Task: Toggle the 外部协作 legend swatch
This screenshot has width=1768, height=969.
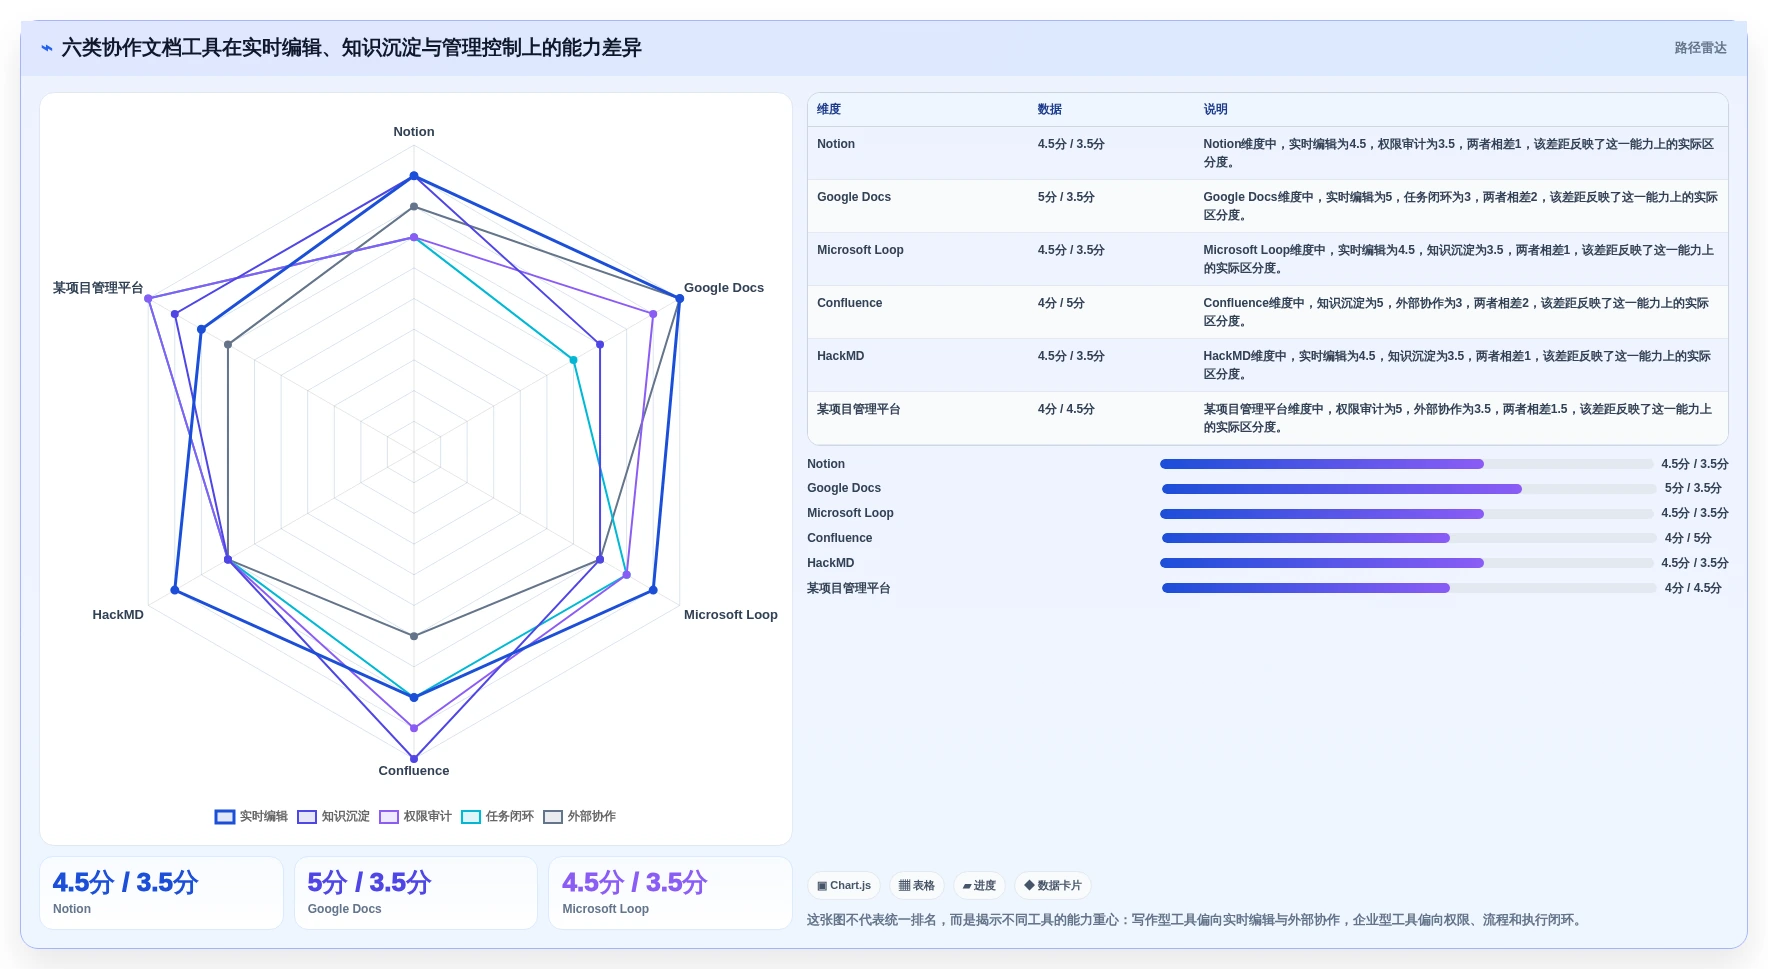Action: 553,817
